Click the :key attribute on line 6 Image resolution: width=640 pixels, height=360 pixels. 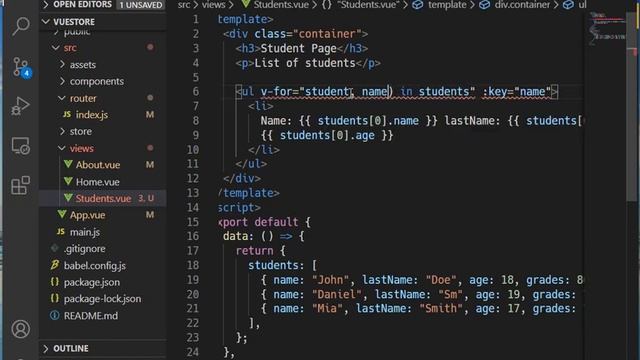[x=516, y=91]
